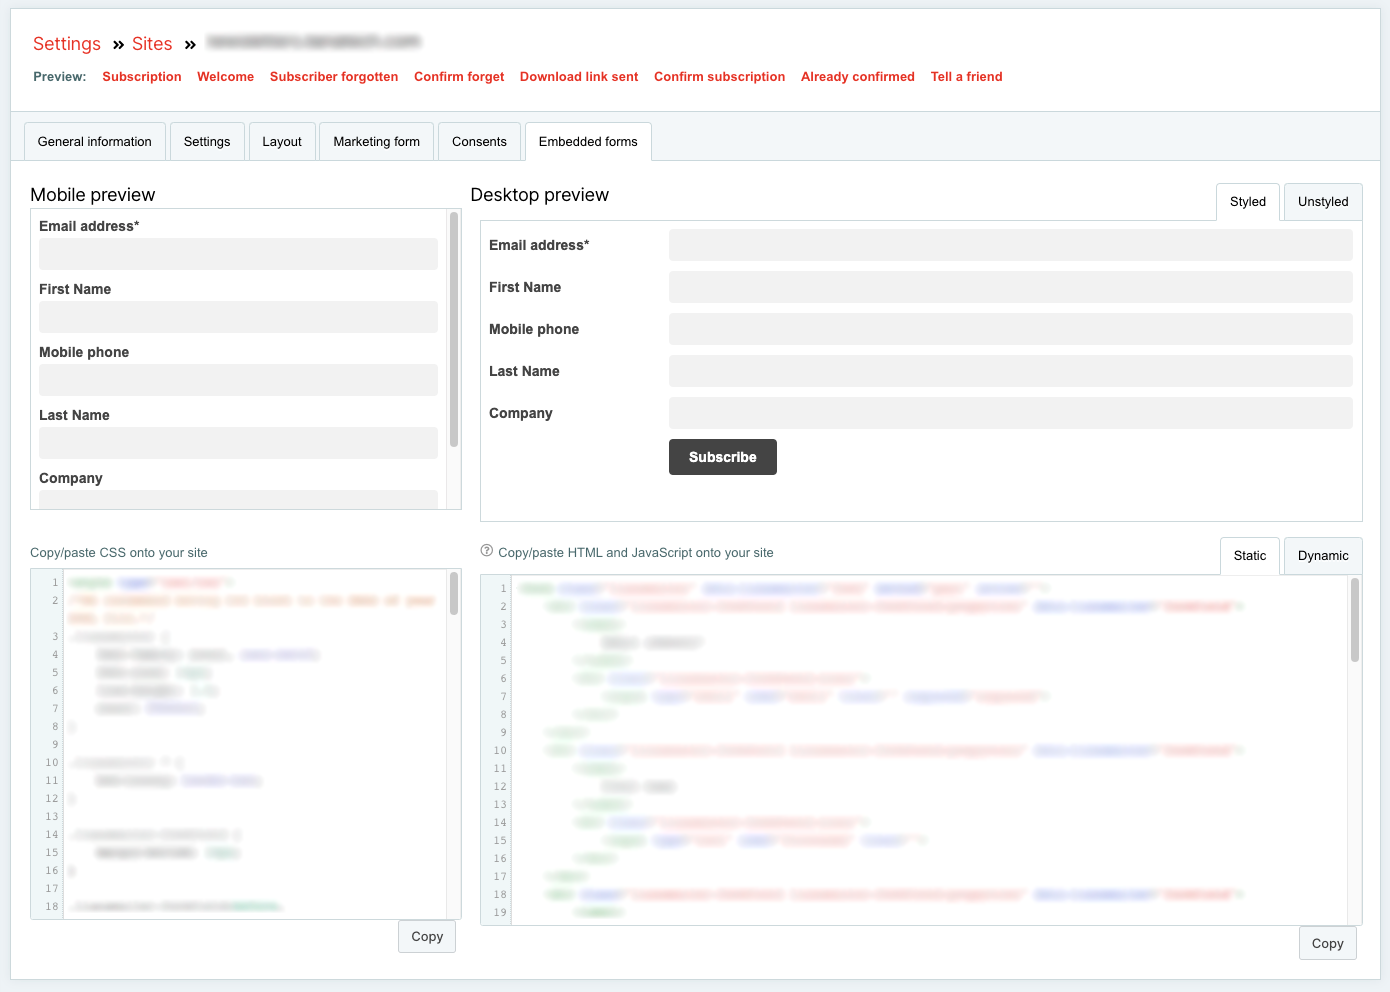Preview the Welcome page

pos(225,77)
